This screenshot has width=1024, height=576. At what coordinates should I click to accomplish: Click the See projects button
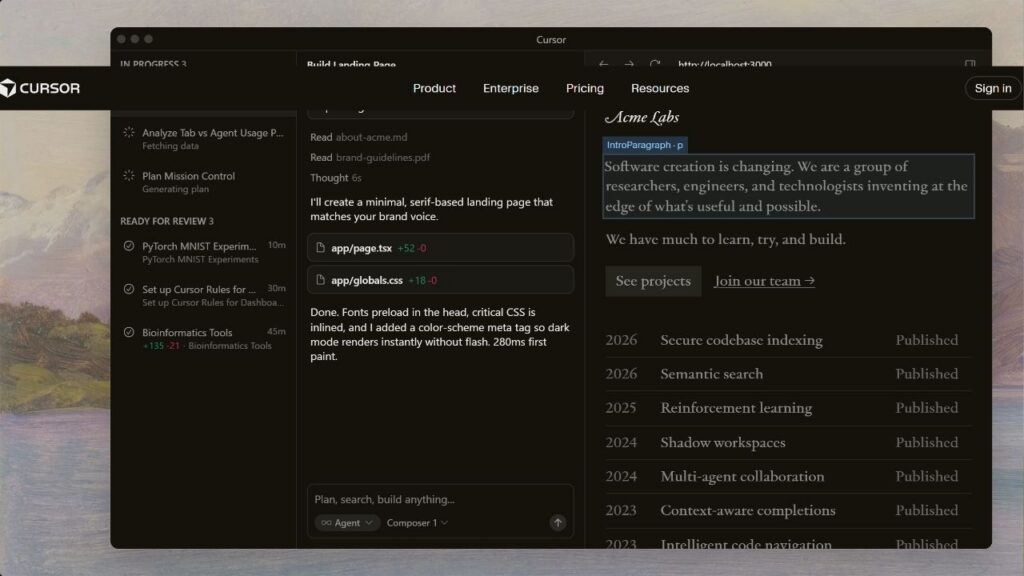click(x=653, y=281)
